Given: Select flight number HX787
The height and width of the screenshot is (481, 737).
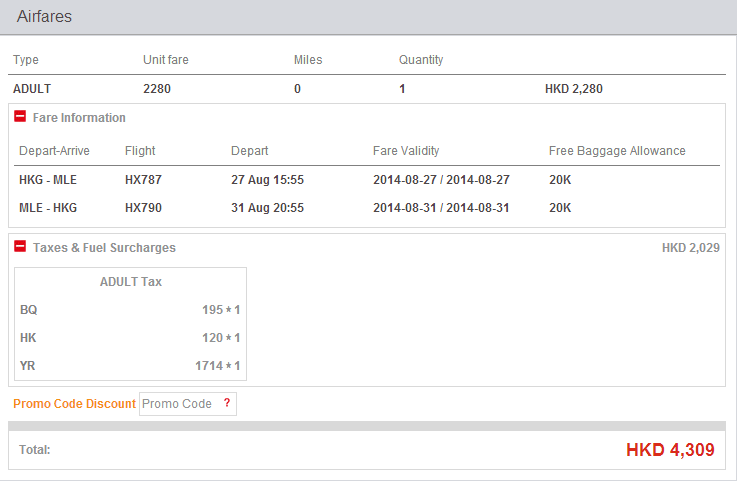Looking at the screenshot, I should coord(143,180).
